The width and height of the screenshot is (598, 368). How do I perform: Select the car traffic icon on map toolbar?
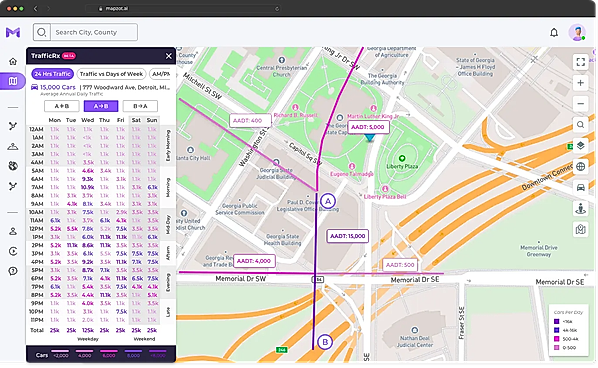580,188
